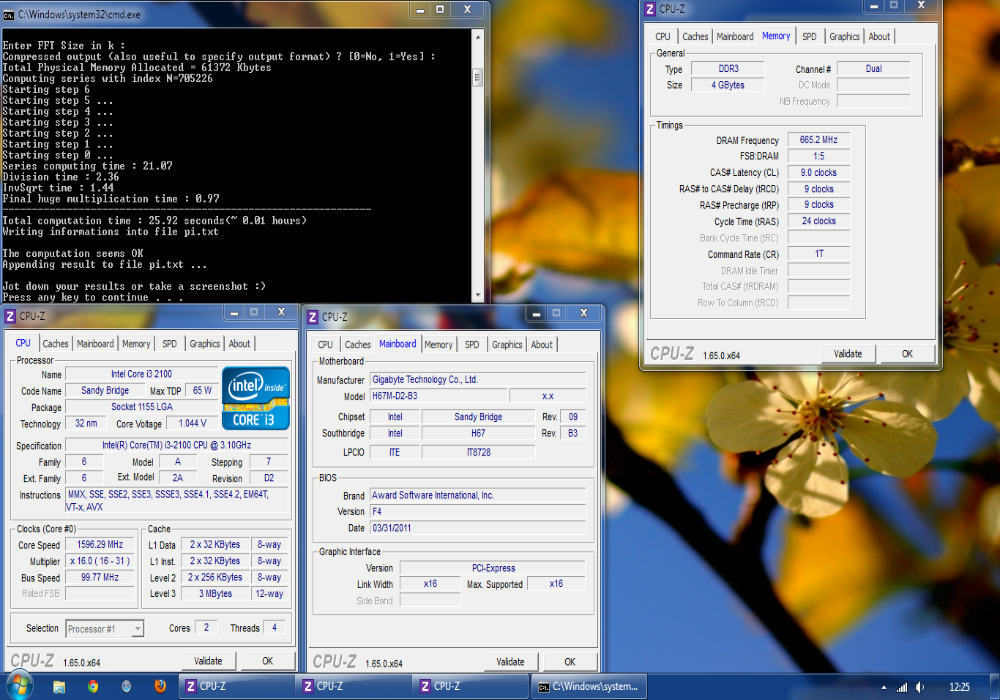Image resolution: width=1000 pixels, height=700 pixels.
Task: Switch to second CPU-Z taskbar button
Action: [x=355, y=687]
